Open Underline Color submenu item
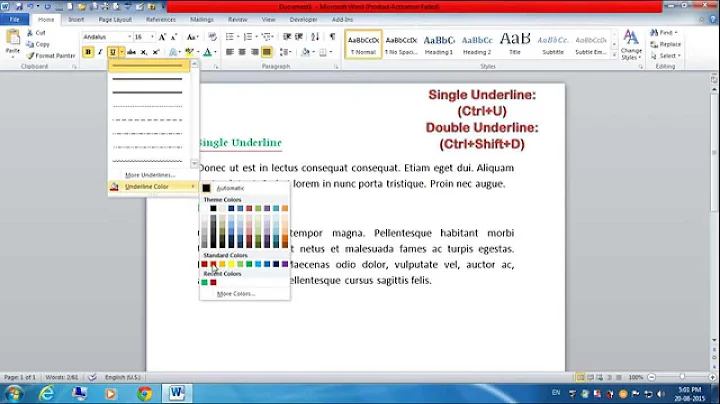This screenshot has width=720, height=404. (153, 186)
